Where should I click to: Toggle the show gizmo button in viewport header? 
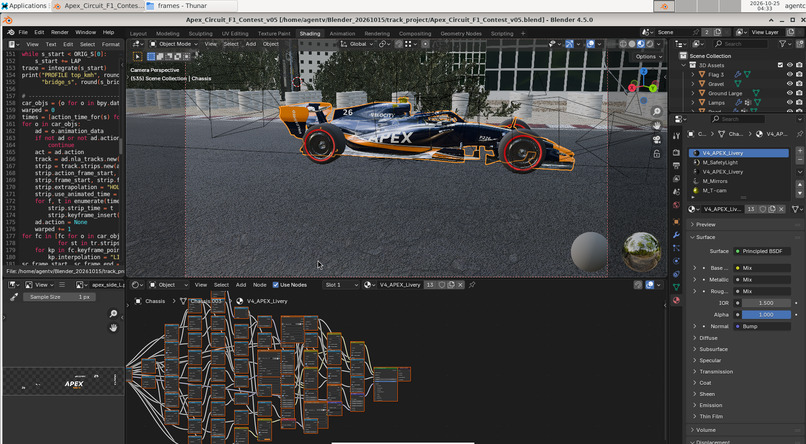pos(570,44)
